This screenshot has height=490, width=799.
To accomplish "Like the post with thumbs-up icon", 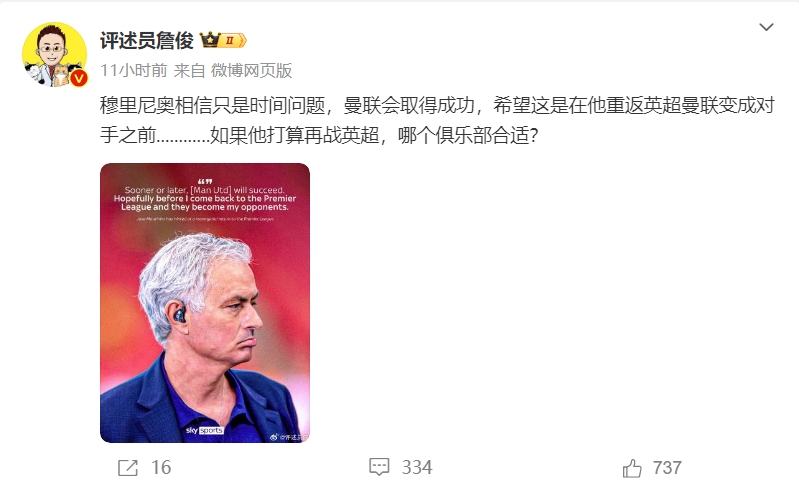I will [x=632, y=468].
